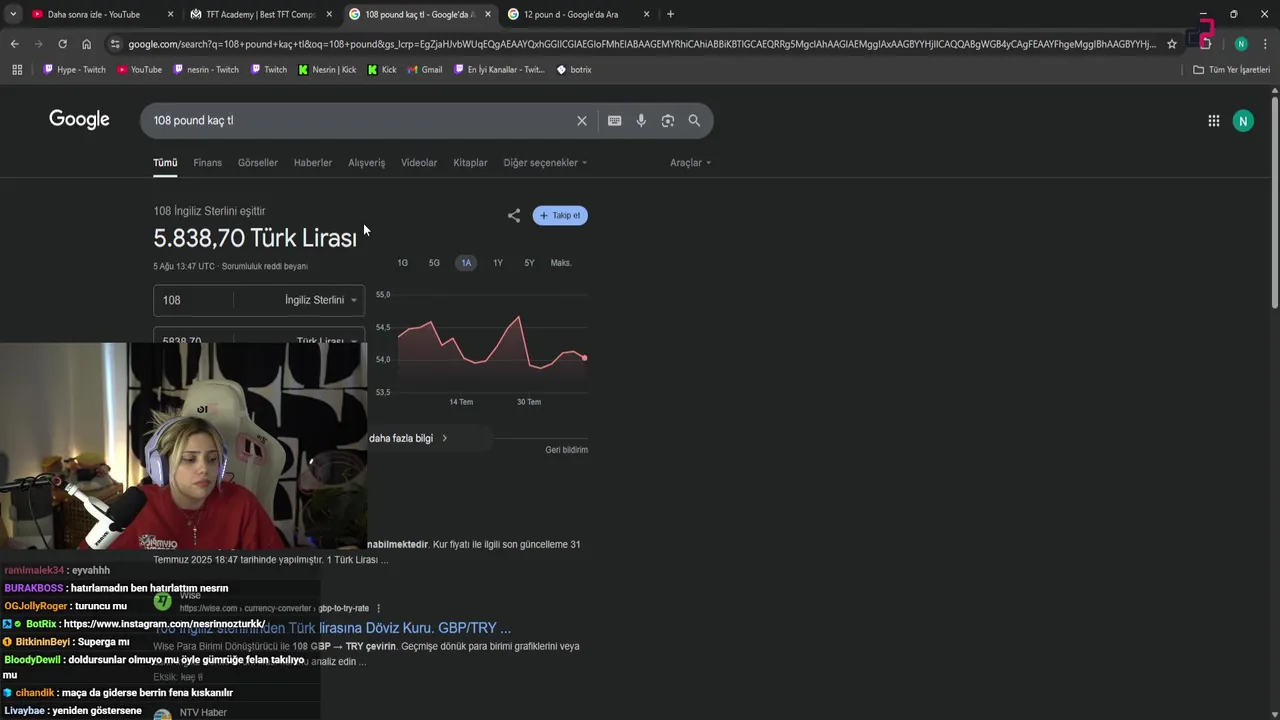Click the page vertical scrollbar
The height and width of the screenshot is (720, 1280).
coord(1274,200)
